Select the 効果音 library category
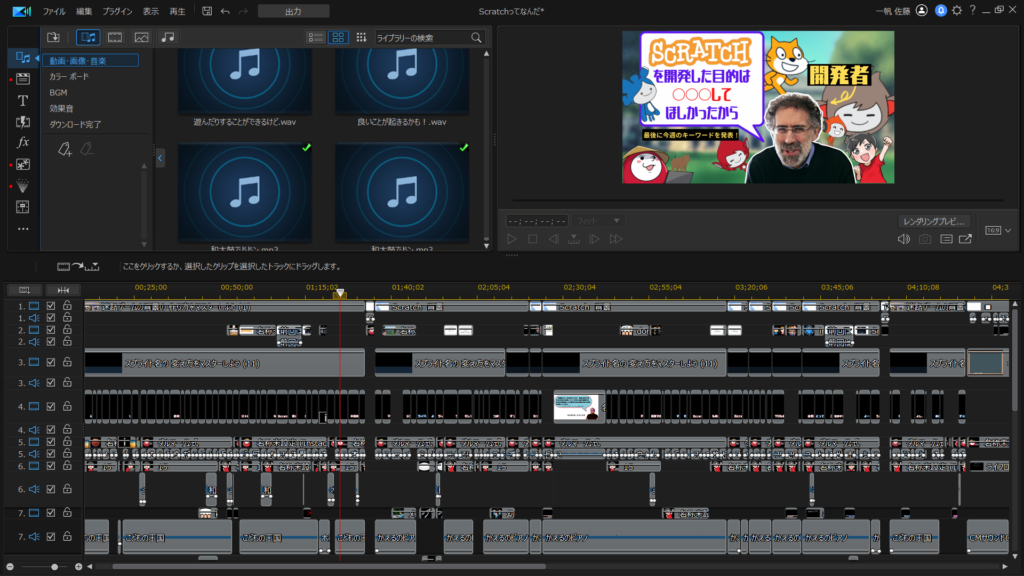1024x576 pixels. pyautogui.click(x=61, y=108)
